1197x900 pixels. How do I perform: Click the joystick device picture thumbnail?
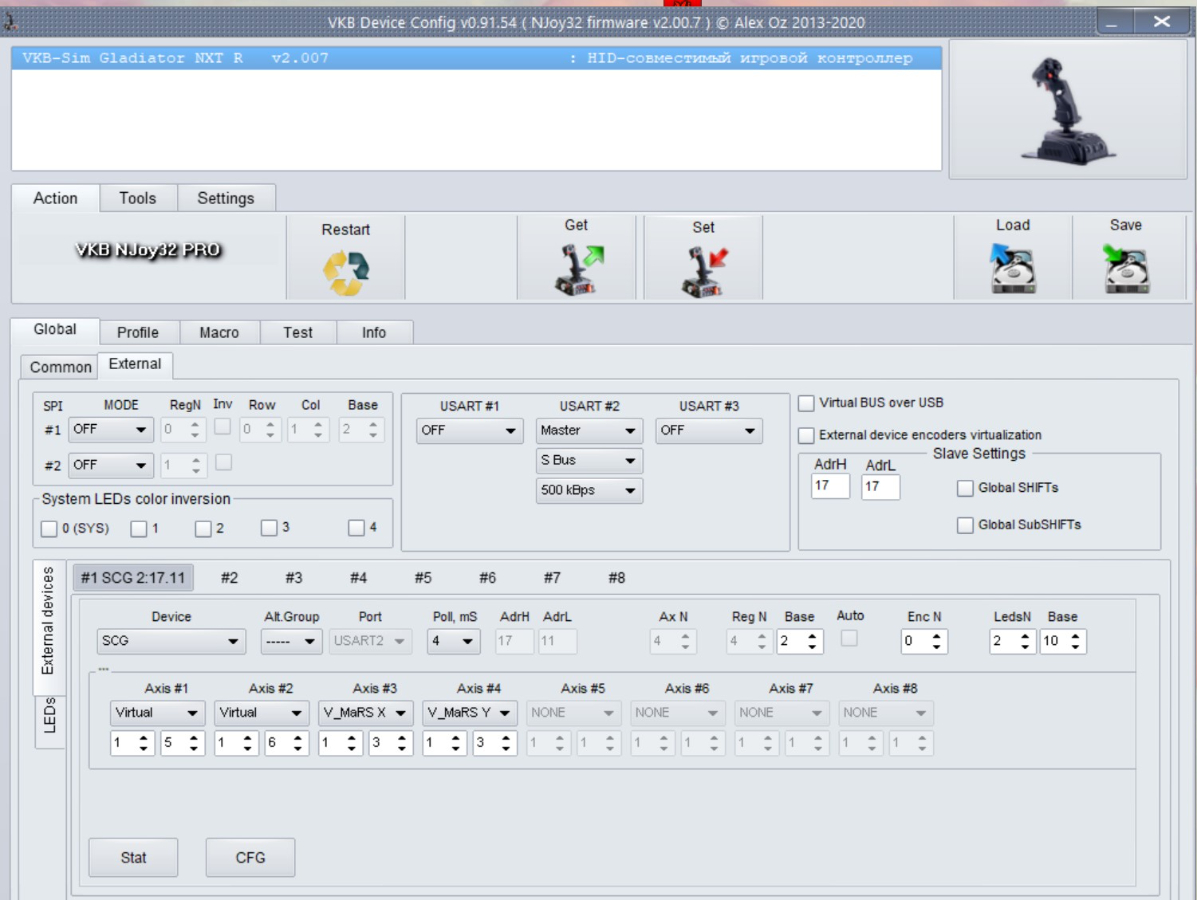pos(1067,109)
